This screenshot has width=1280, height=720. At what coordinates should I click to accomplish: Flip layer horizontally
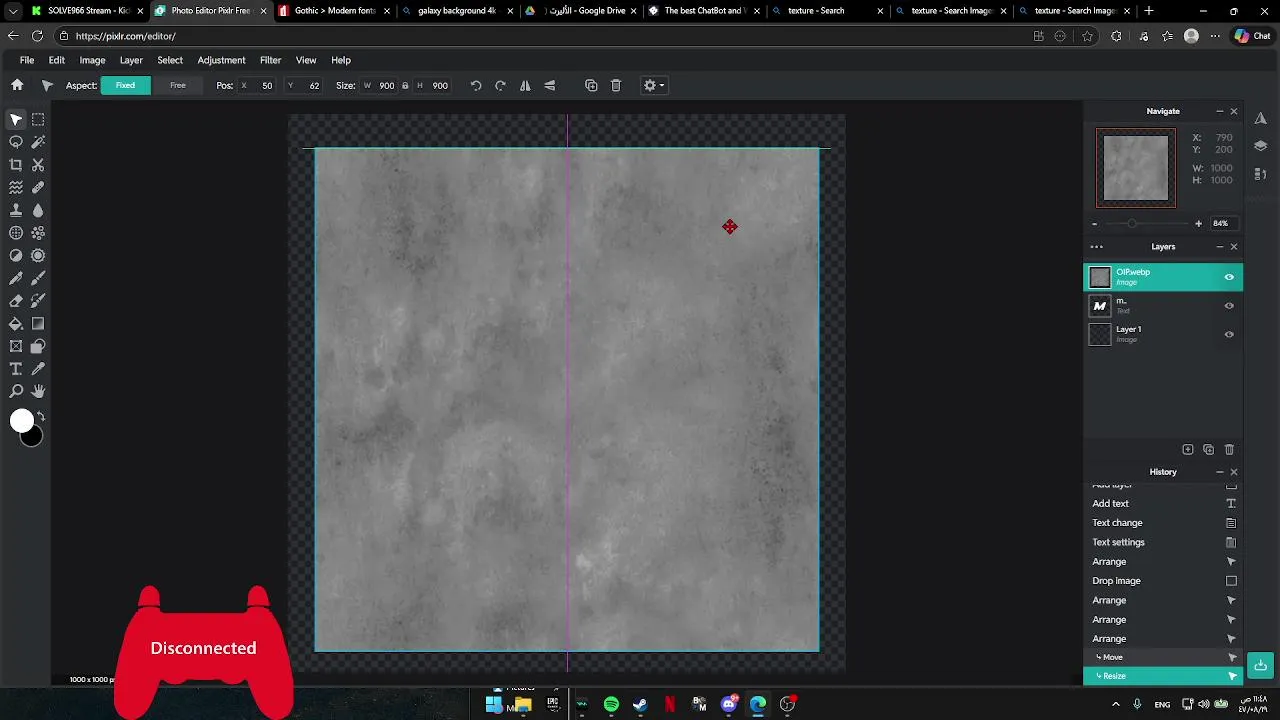[x=525, y=85]
